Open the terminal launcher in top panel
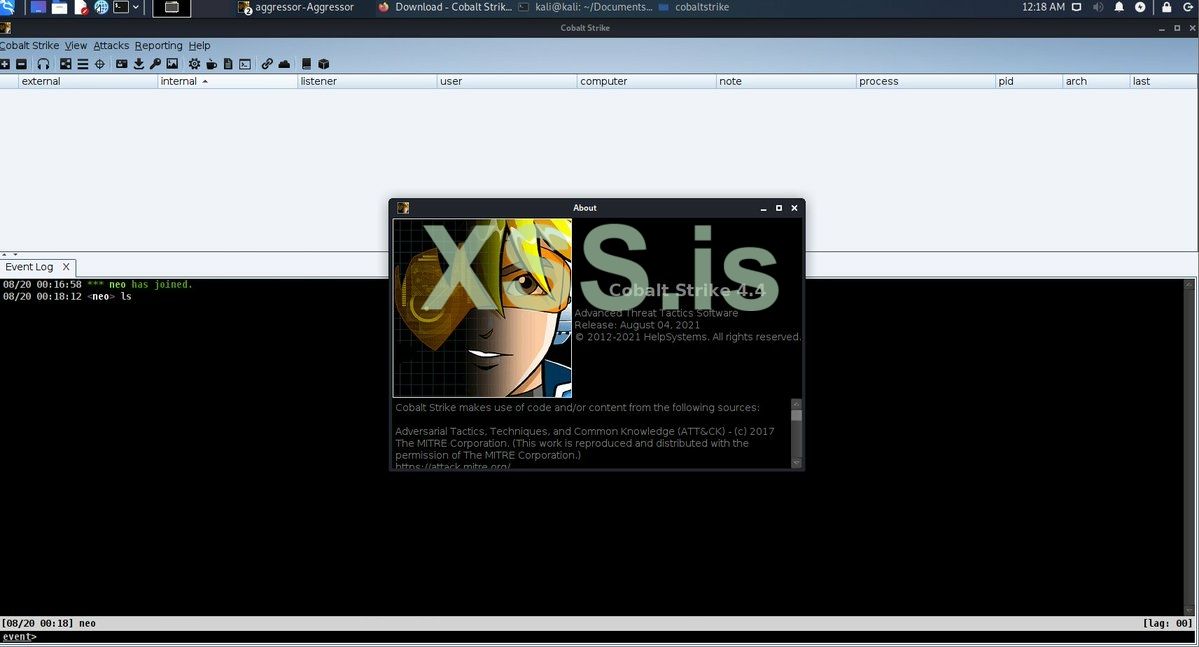 click(x=122, y=8)
